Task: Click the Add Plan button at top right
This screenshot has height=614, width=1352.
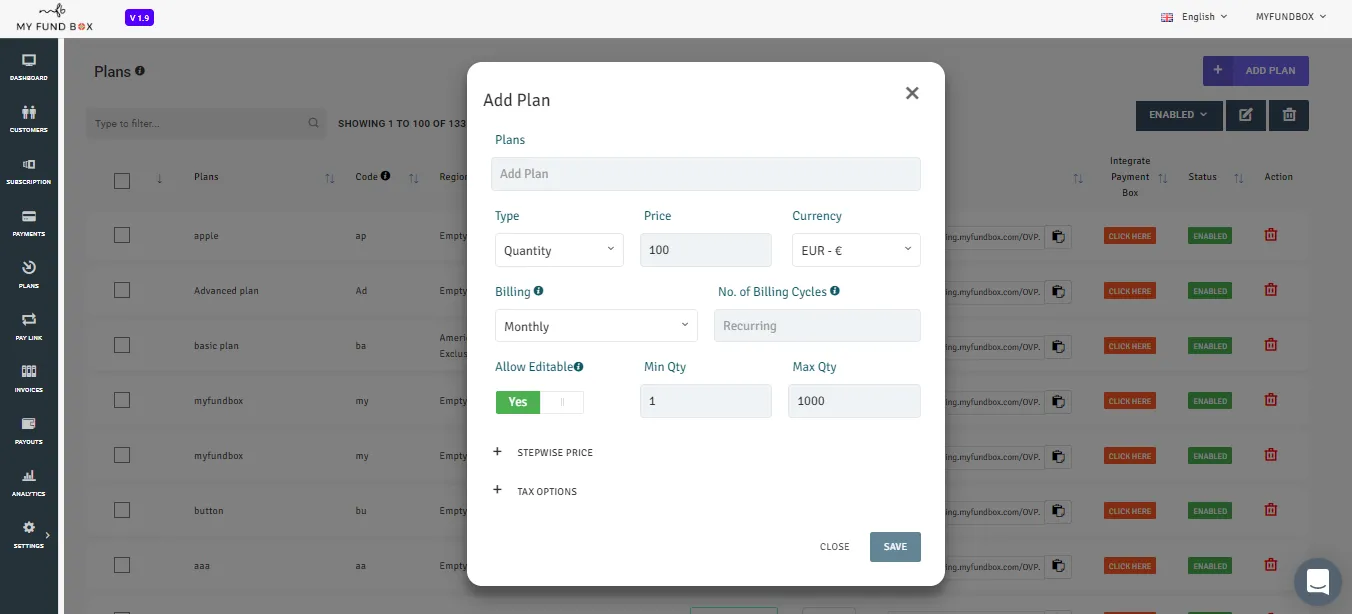Action: [x=1256, y=71]
